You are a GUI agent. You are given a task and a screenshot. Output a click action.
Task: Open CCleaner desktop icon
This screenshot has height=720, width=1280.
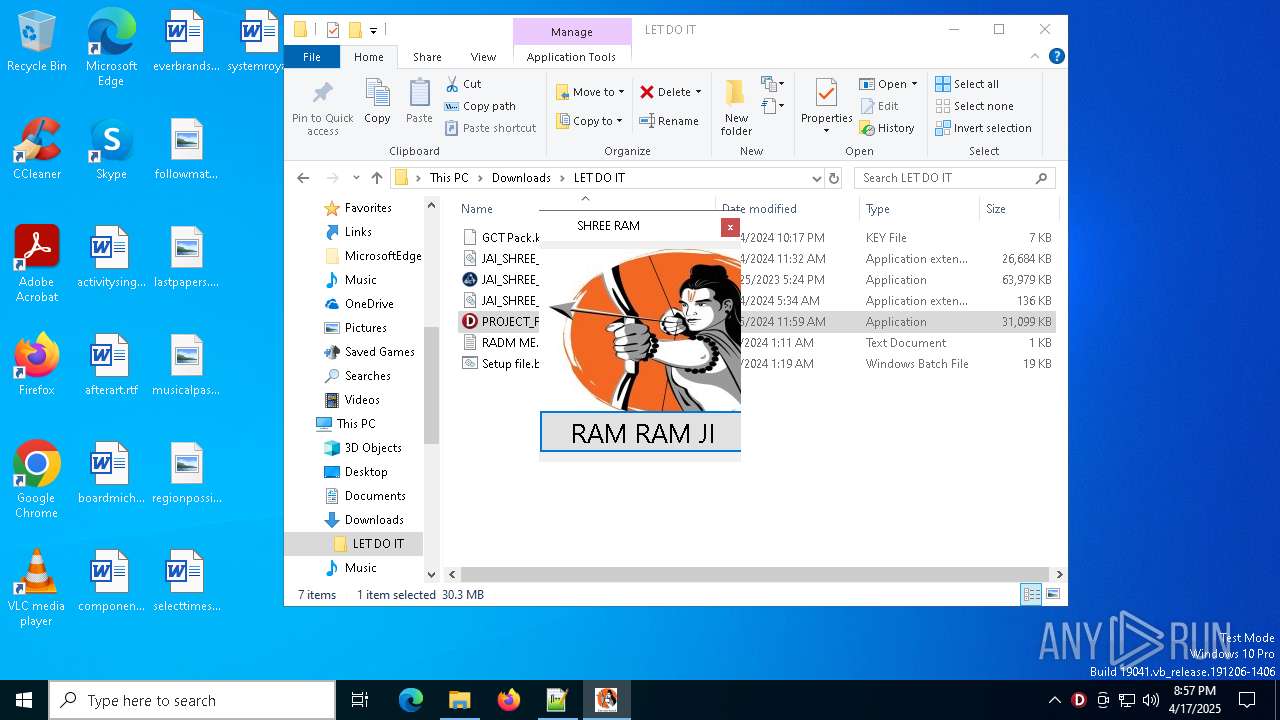37,150
